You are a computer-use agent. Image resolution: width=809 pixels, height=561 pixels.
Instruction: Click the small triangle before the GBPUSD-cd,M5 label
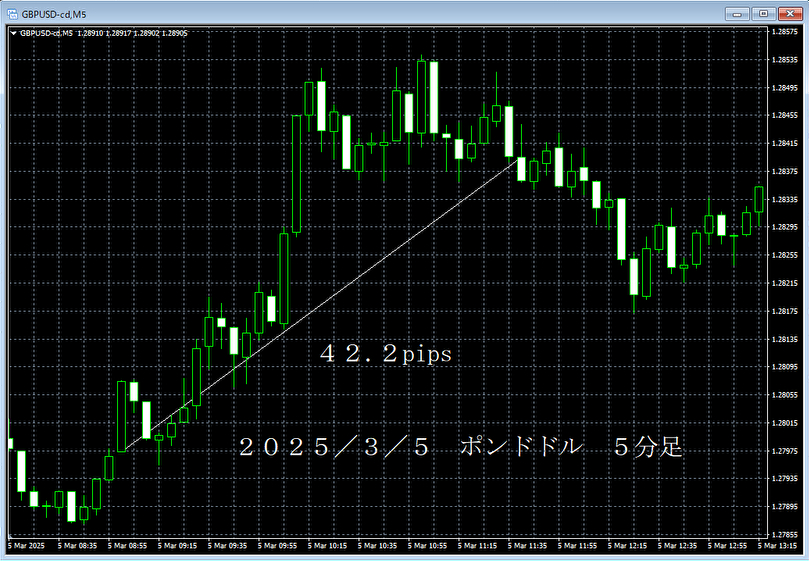[12, 33]
